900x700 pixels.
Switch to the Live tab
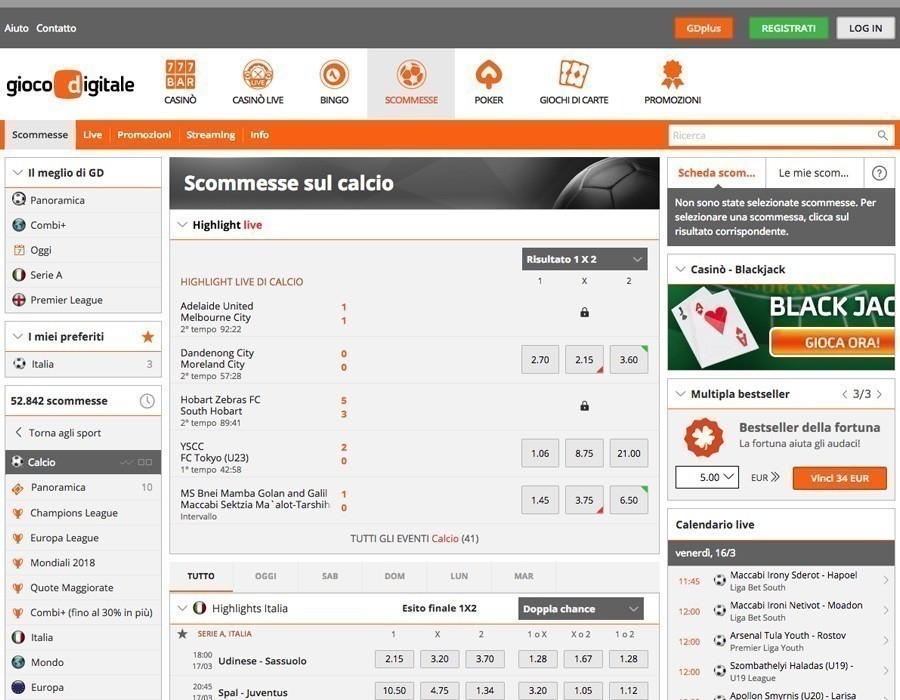pos(92,135)
